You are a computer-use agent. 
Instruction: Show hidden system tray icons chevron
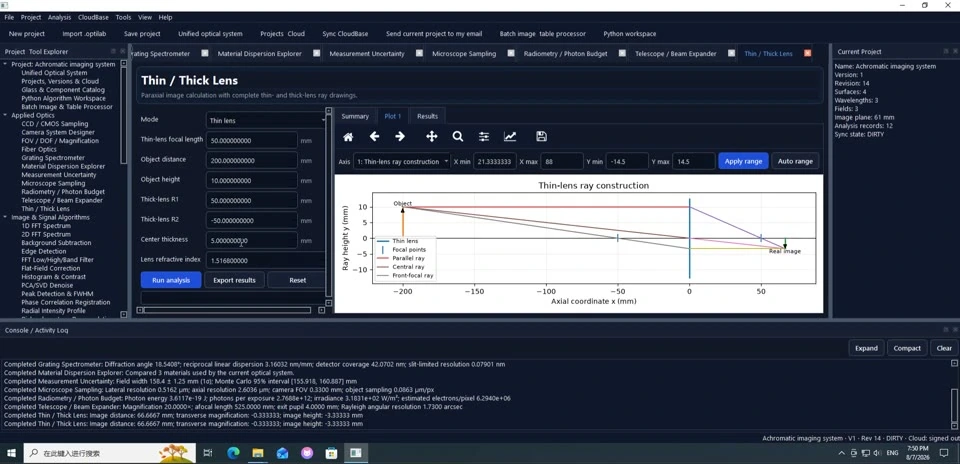tap(842, 453)
